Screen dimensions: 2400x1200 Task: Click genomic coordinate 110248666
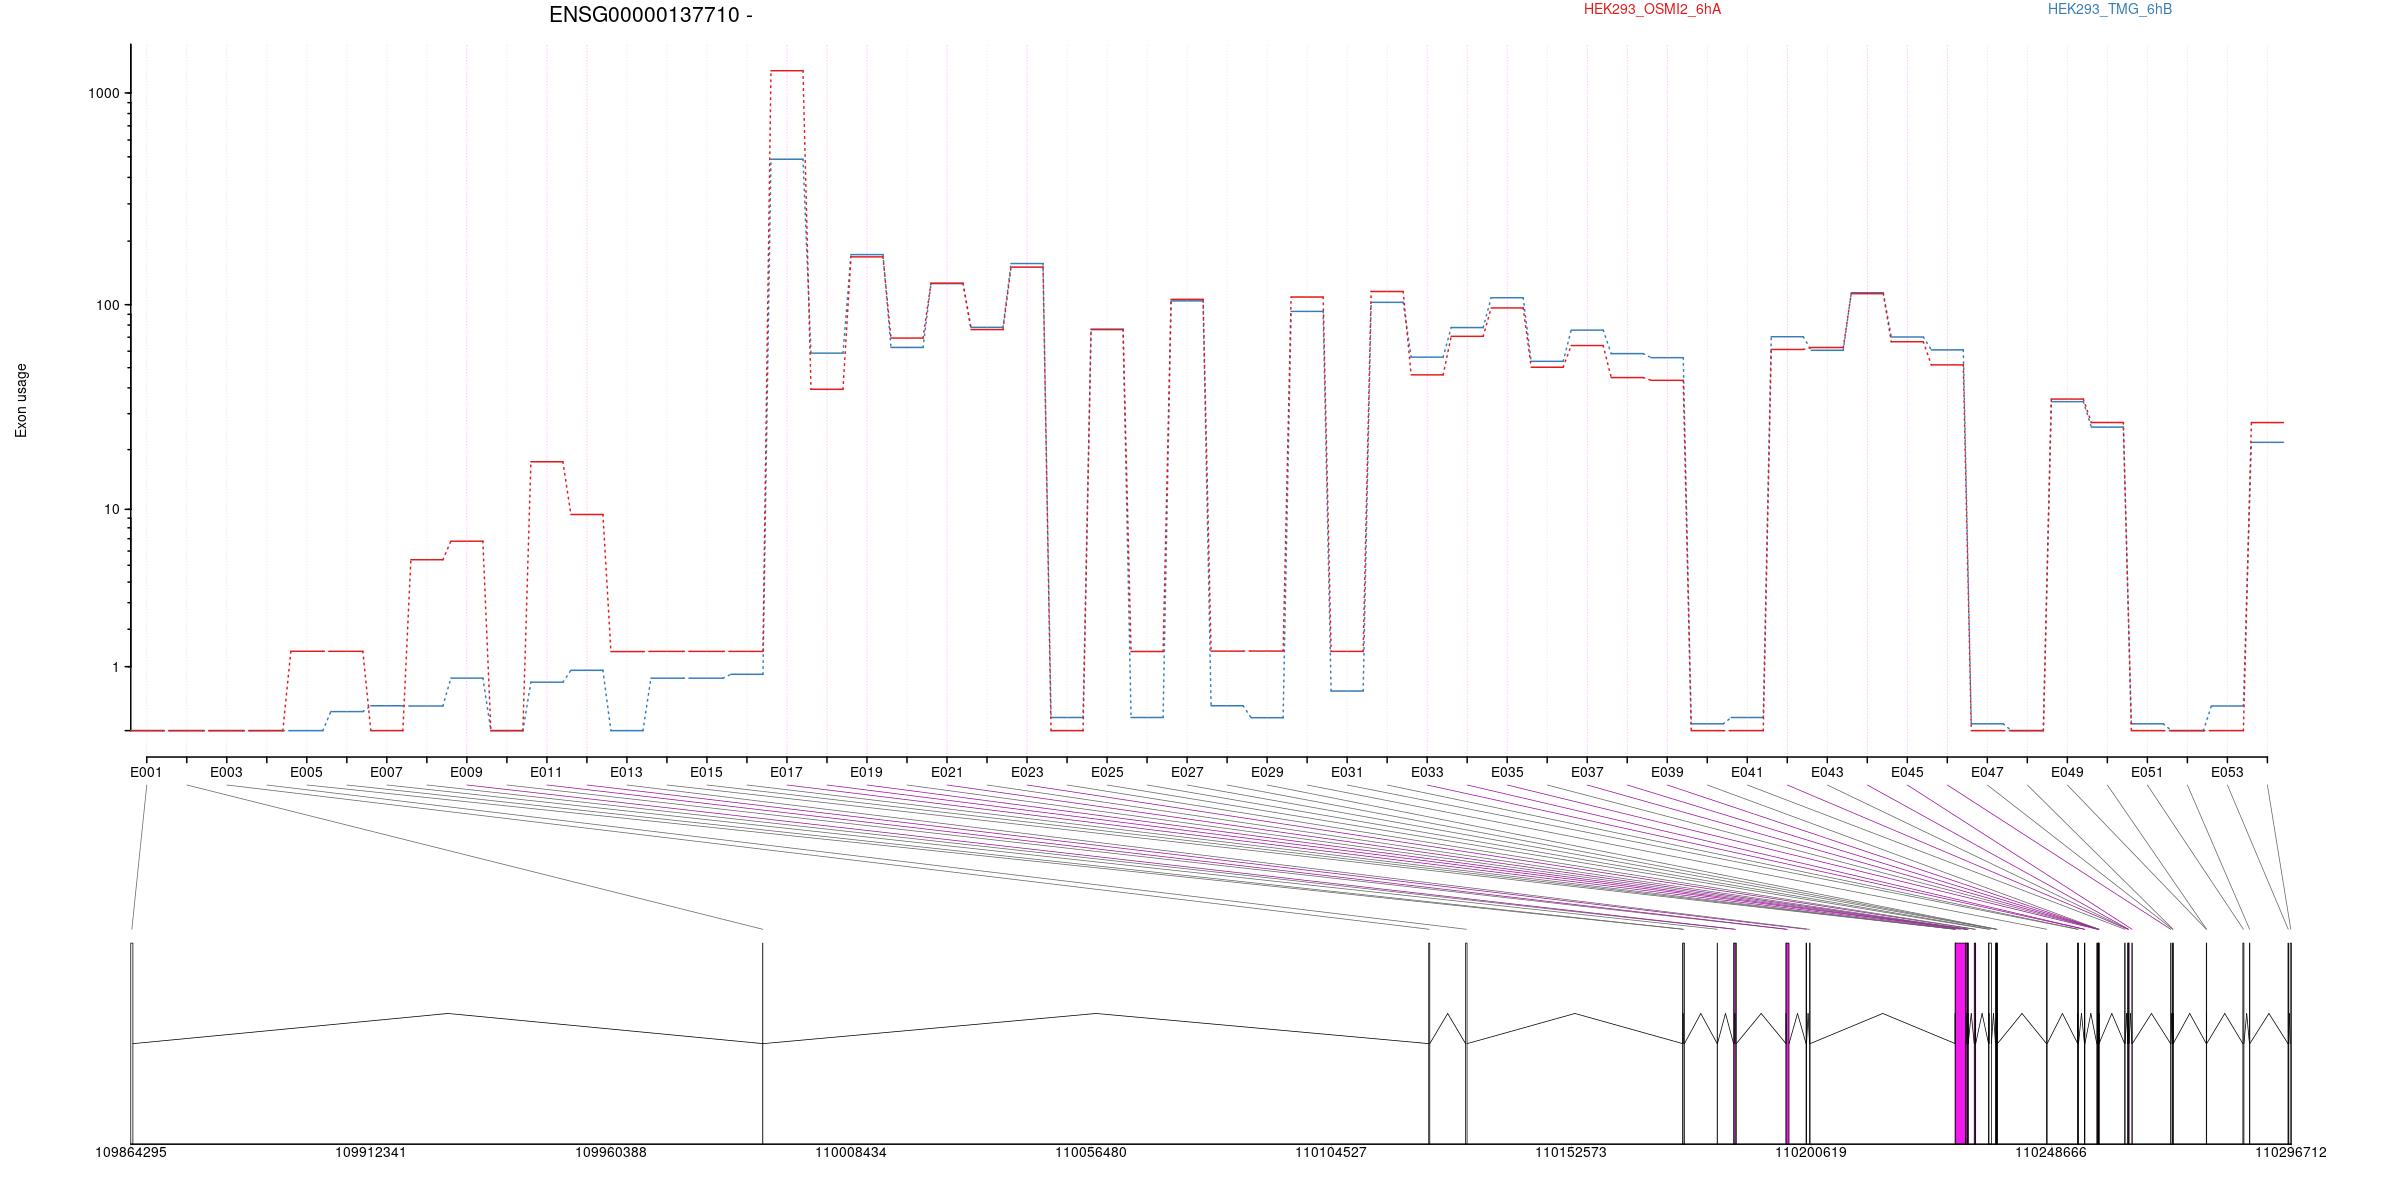(x=2051, y=1152)
